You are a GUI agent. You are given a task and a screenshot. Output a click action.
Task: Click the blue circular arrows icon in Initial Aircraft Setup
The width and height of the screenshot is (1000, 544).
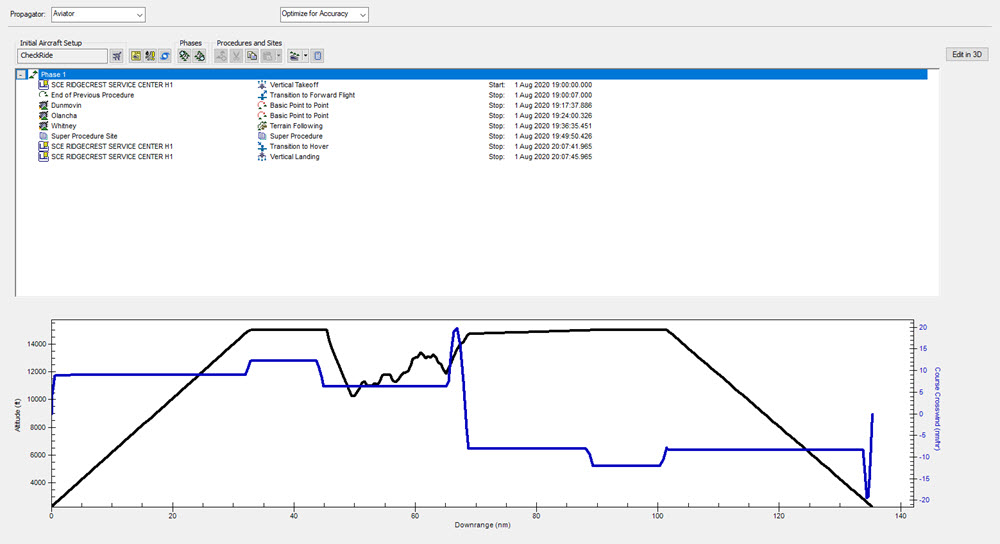coord(165,56)
